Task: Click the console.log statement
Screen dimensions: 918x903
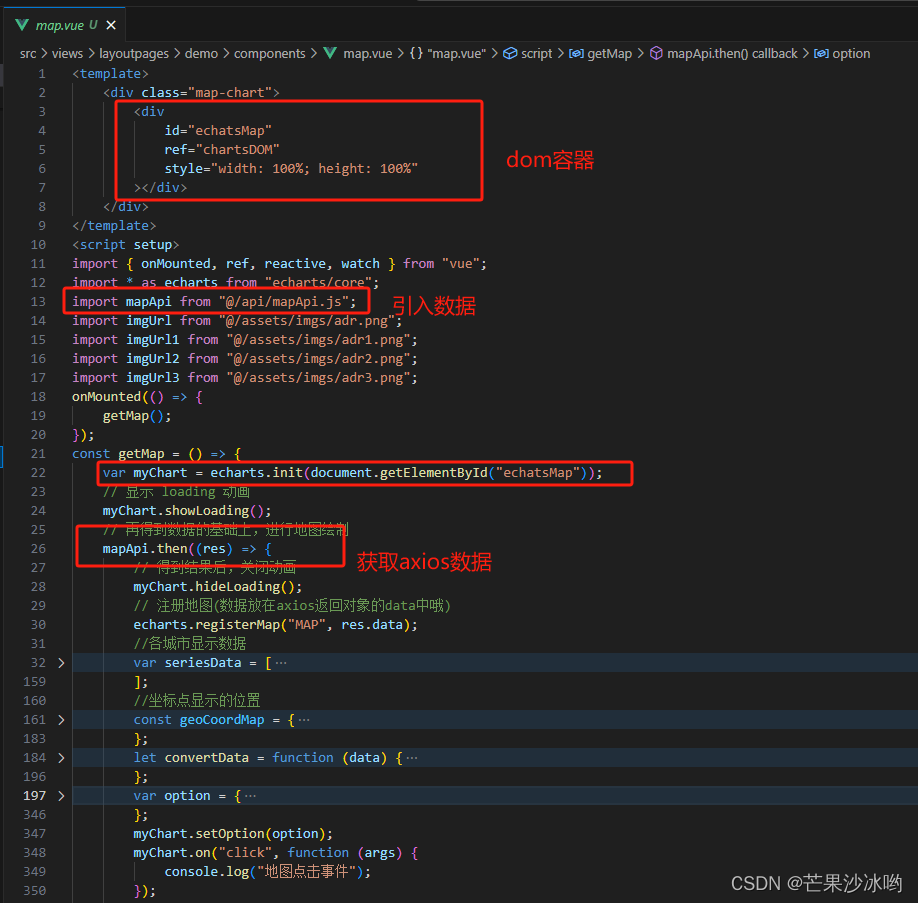Action: (268, 872)
